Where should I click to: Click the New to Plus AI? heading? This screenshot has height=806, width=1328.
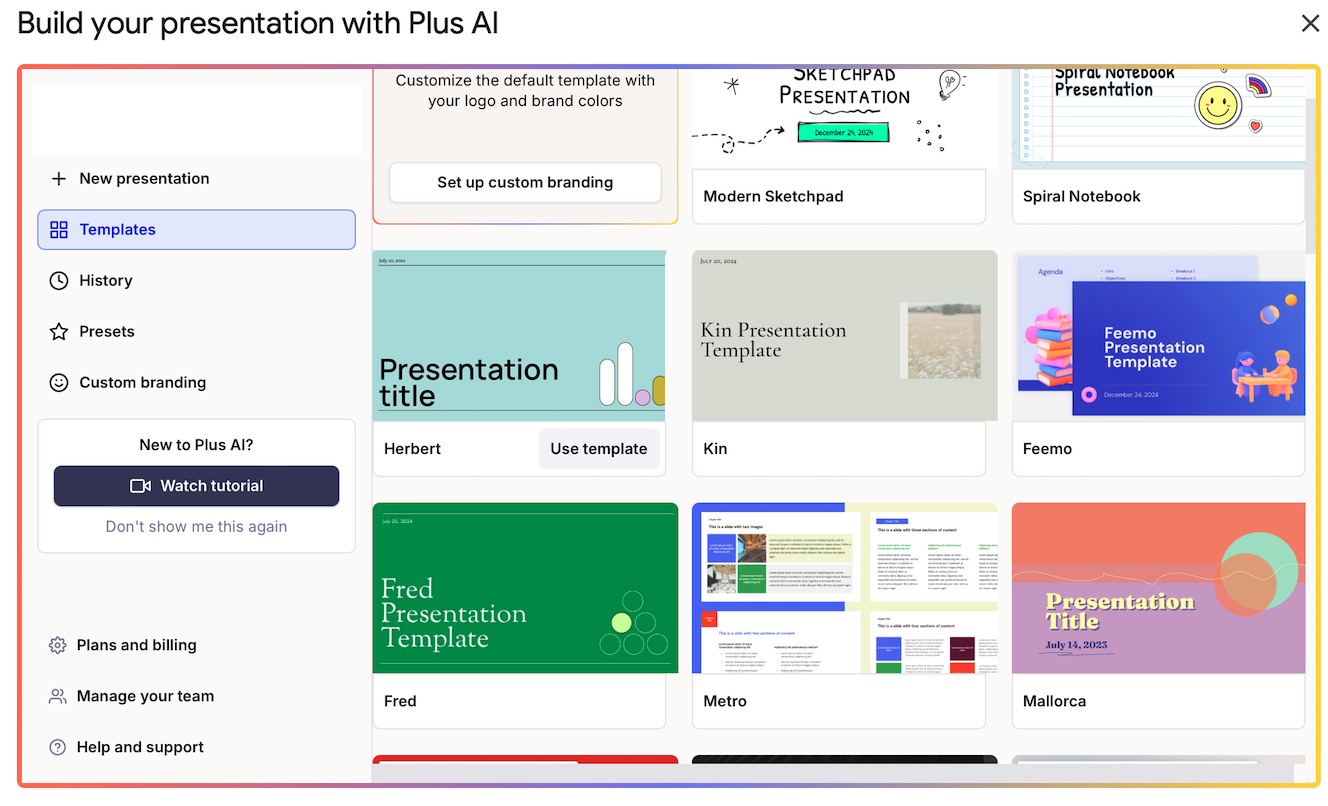pos(196,445)
